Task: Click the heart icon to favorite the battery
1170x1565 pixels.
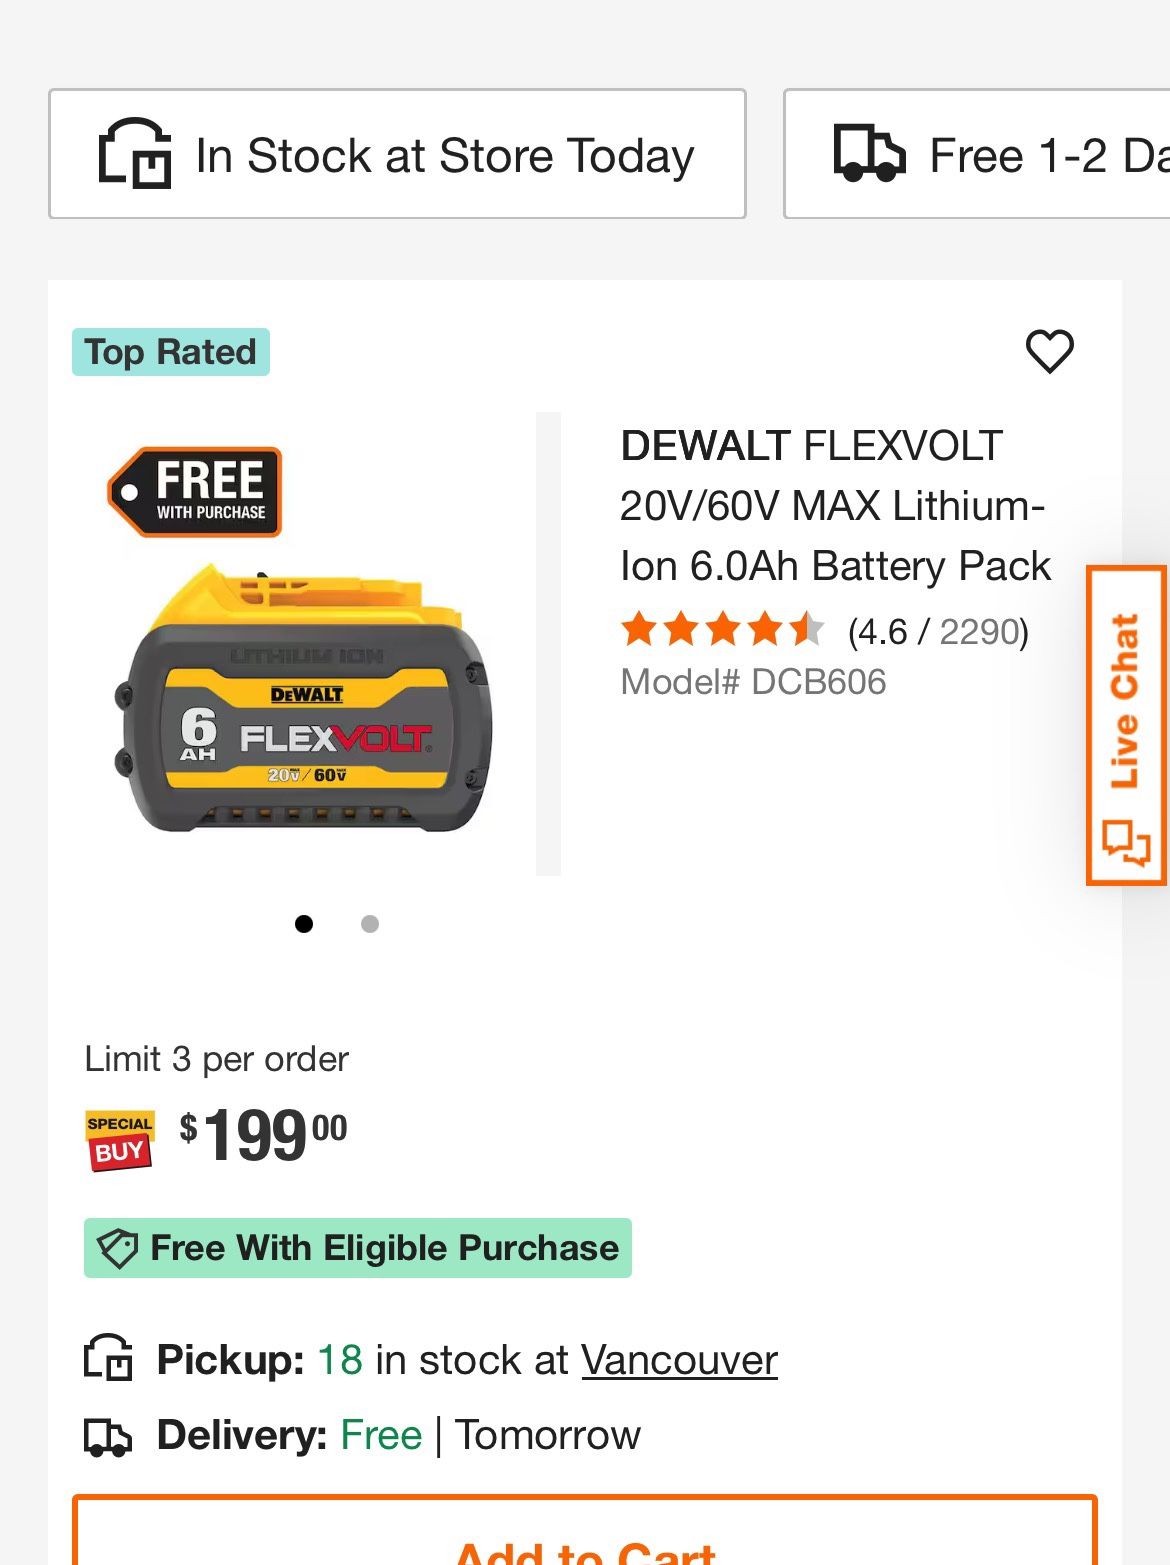Action: (x=1049, y=351)
